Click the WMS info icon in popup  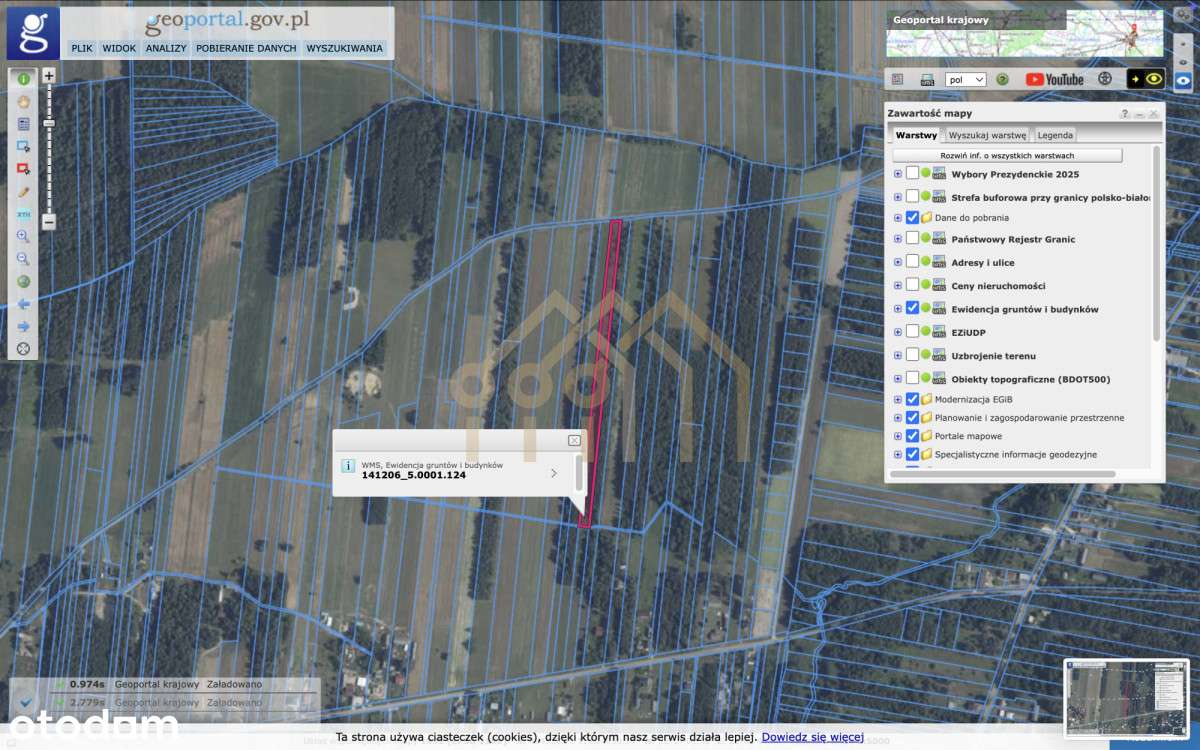[347, 466]
